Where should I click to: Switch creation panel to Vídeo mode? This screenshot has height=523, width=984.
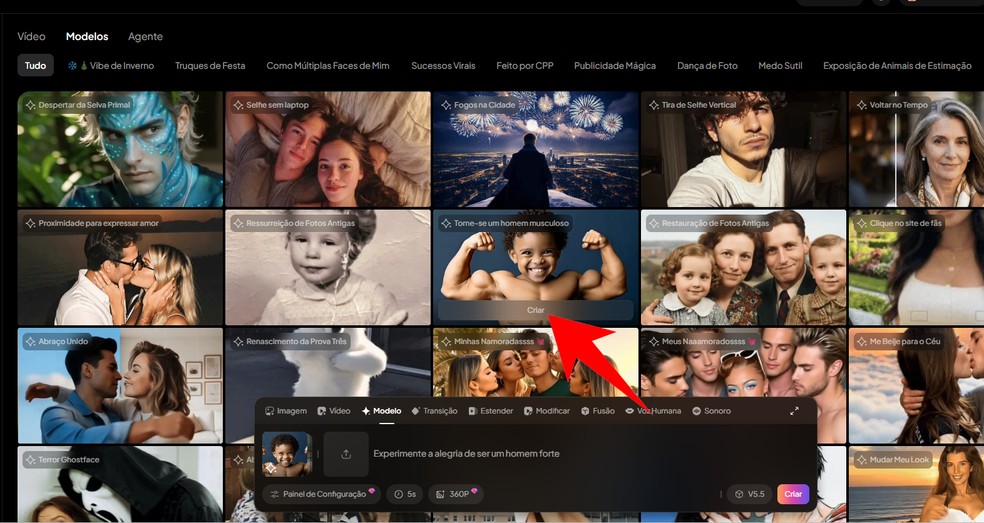334,411
